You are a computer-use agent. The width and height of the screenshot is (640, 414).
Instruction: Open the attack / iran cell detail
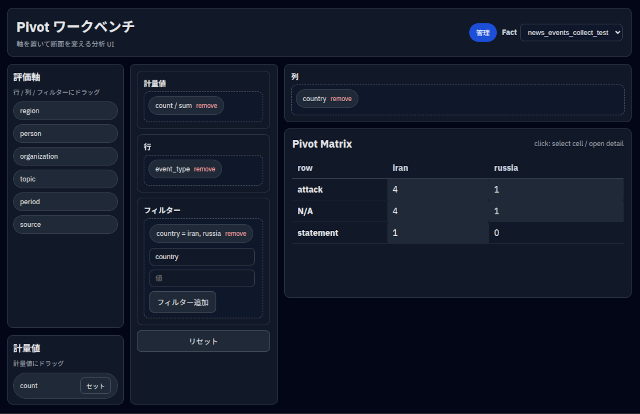pyautogui.click(x=437, y=189)
